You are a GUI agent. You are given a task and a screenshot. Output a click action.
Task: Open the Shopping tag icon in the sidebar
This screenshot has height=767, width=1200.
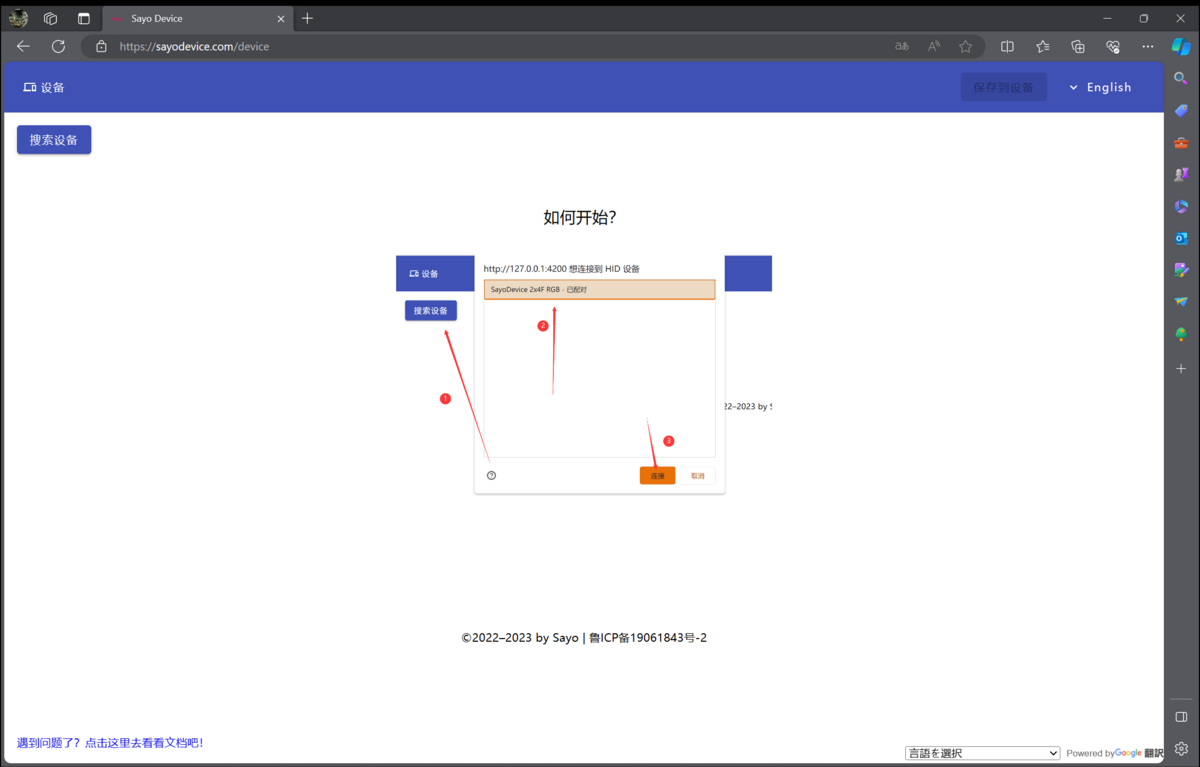[1180, 110]
